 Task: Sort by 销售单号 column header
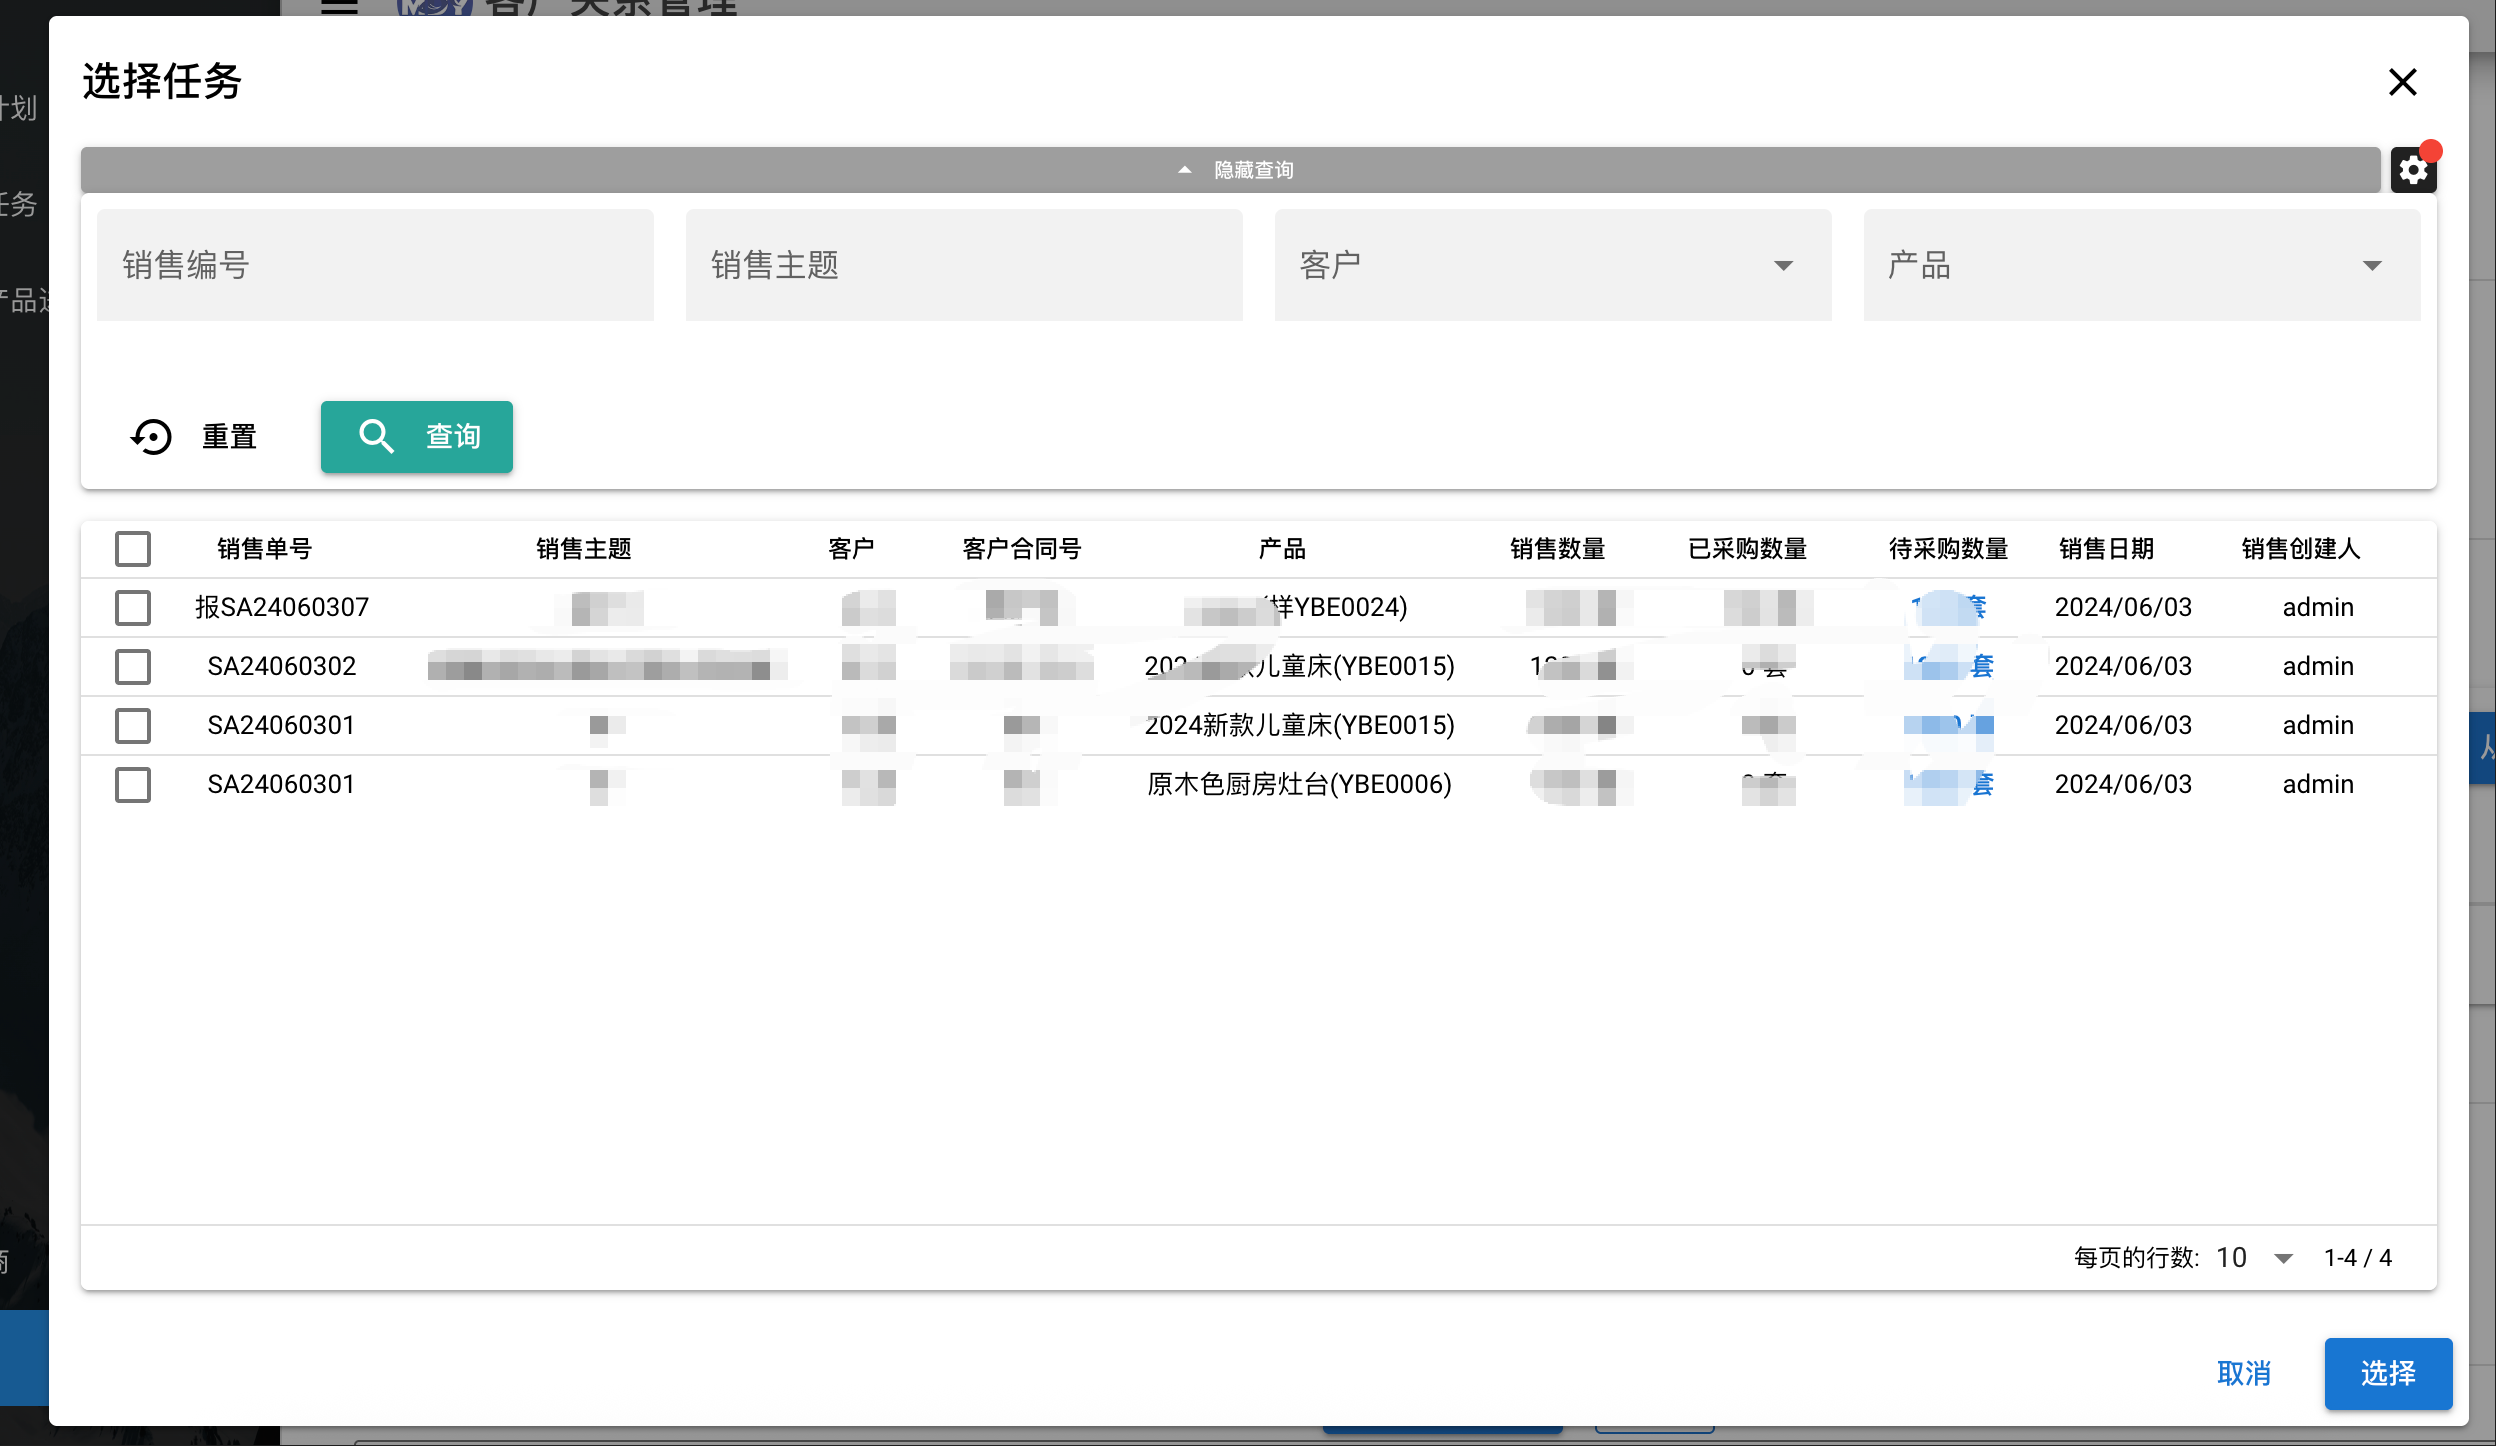coord(265,549)
